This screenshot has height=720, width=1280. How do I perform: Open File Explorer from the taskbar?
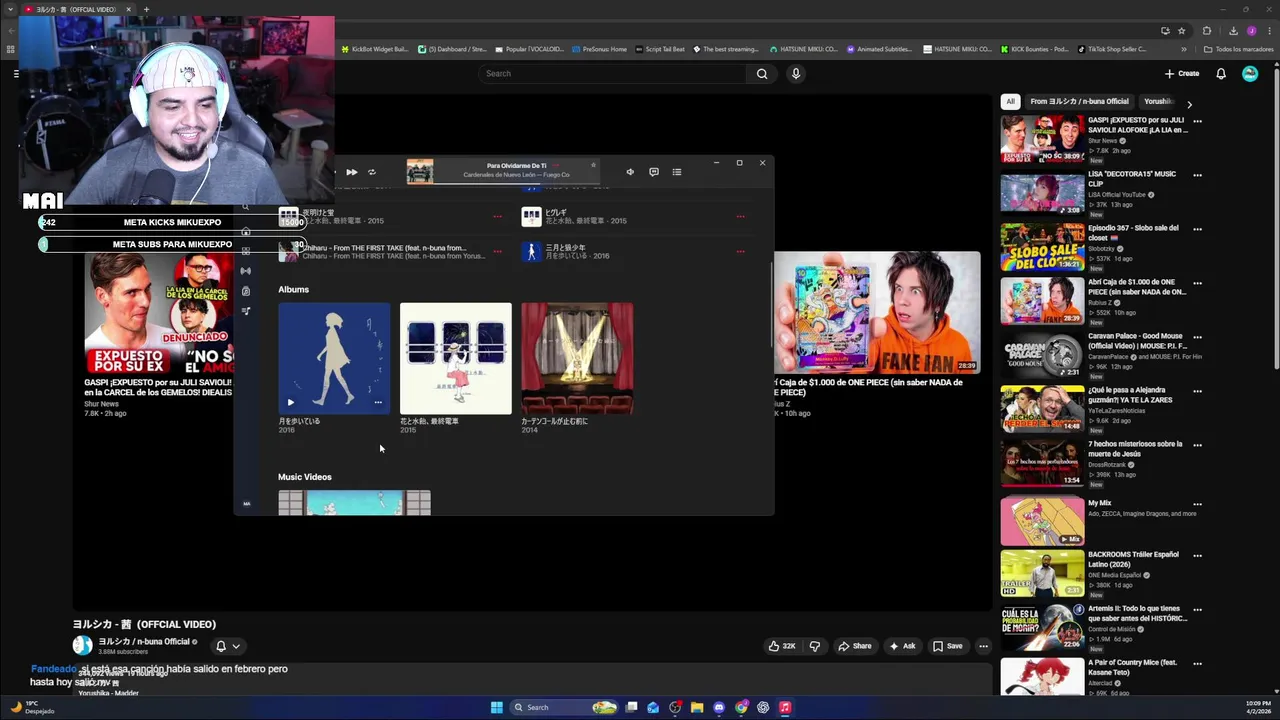(x=697, y=707)
